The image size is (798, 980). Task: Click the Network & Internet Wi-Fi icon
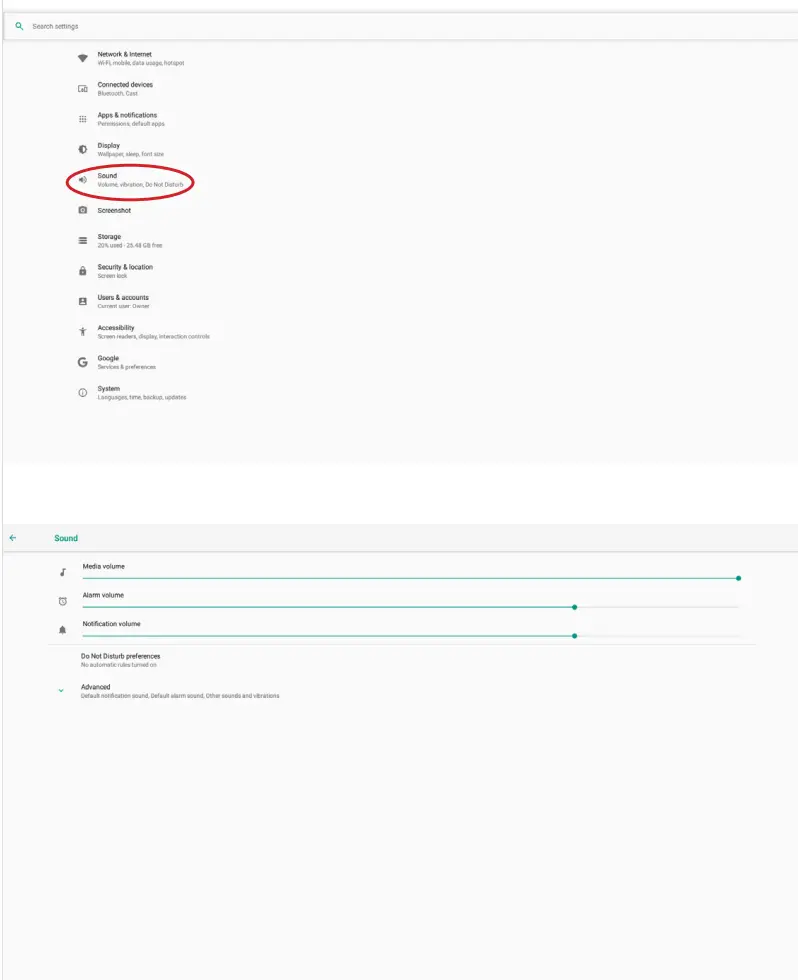tap(82, 58)
